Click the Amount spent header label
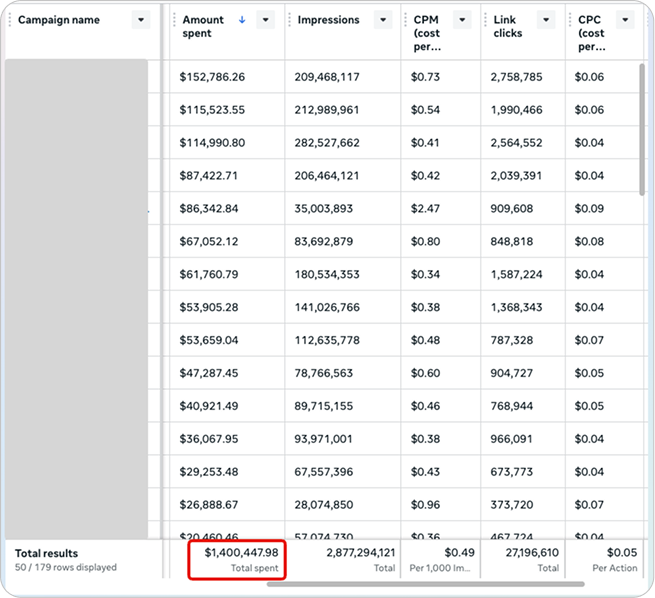655x598 pixels. tap(203, 26)
